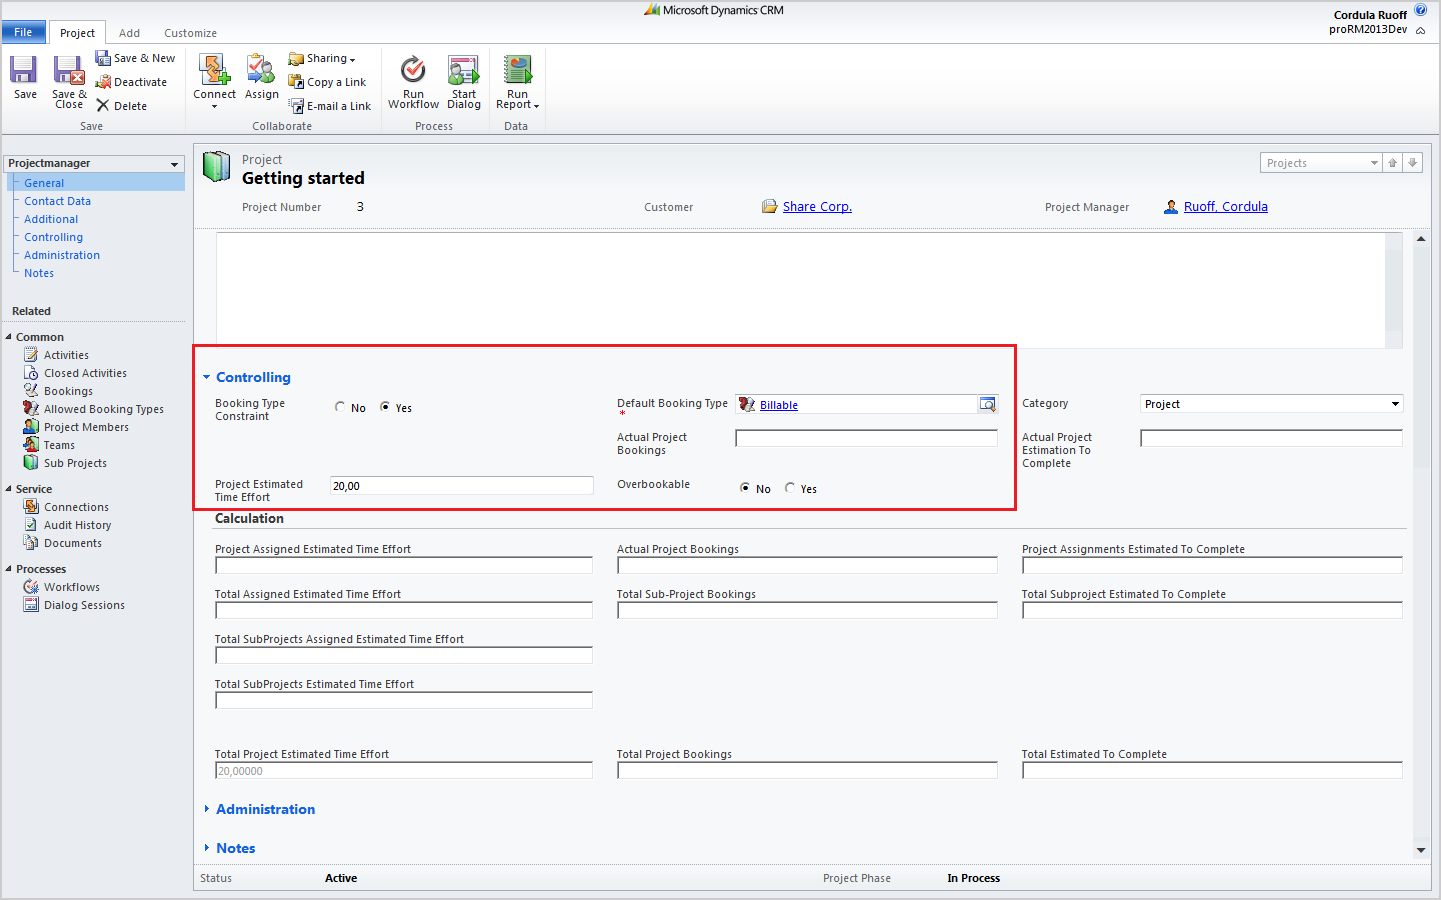The height and width of the screenshot is (900, 1441).
Task: Open the Billable booking type link
Action: (778, 405)
